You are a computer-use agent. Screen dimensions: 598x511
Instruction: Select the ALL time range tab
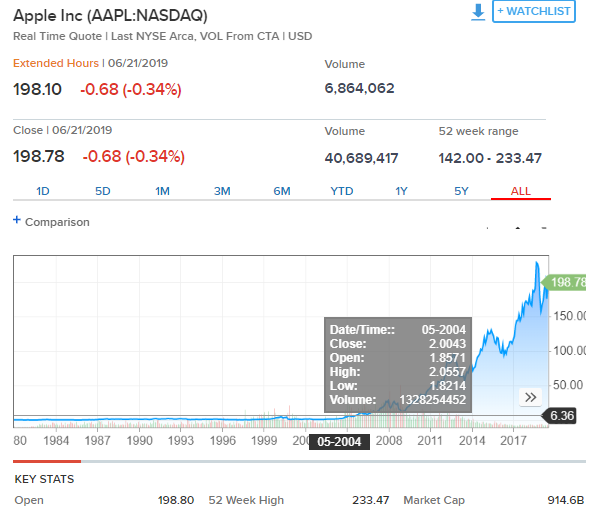coord(521,191)
